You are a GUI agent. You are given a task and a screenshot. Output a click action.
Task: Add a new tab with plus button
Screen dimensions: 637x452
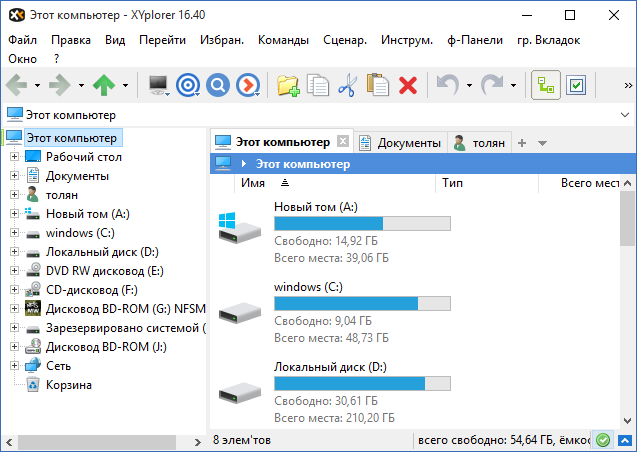(521, 143)
